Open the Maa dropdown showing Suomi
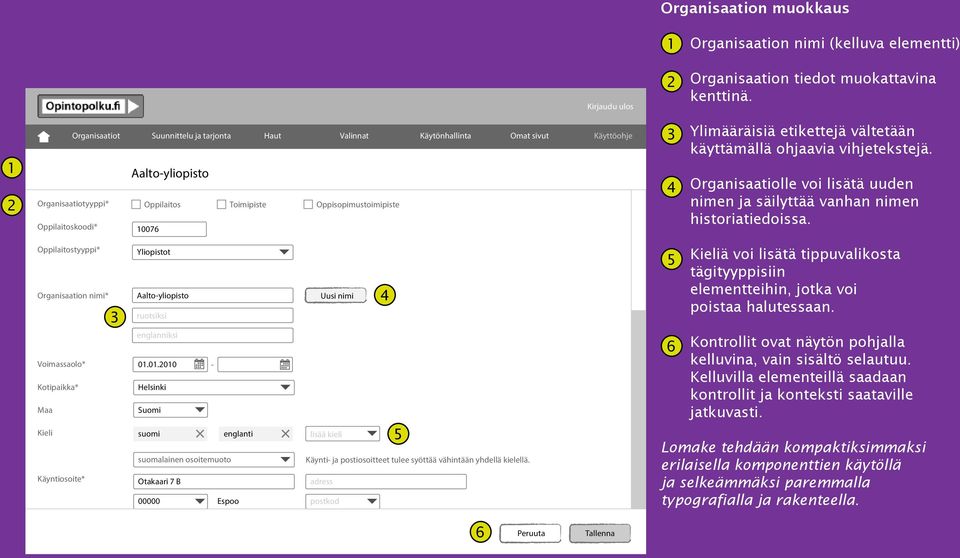Screen dimensions: 960x558 click(x=170, y=410)
